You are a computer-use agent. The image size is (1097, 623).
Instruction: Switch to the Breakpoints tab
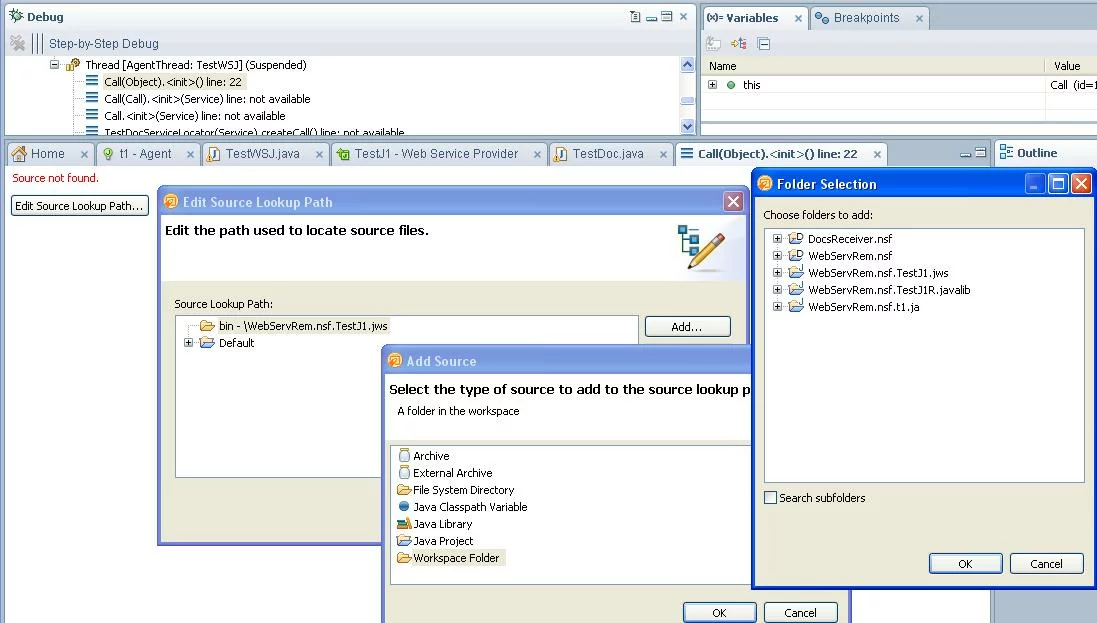point(865,18)
